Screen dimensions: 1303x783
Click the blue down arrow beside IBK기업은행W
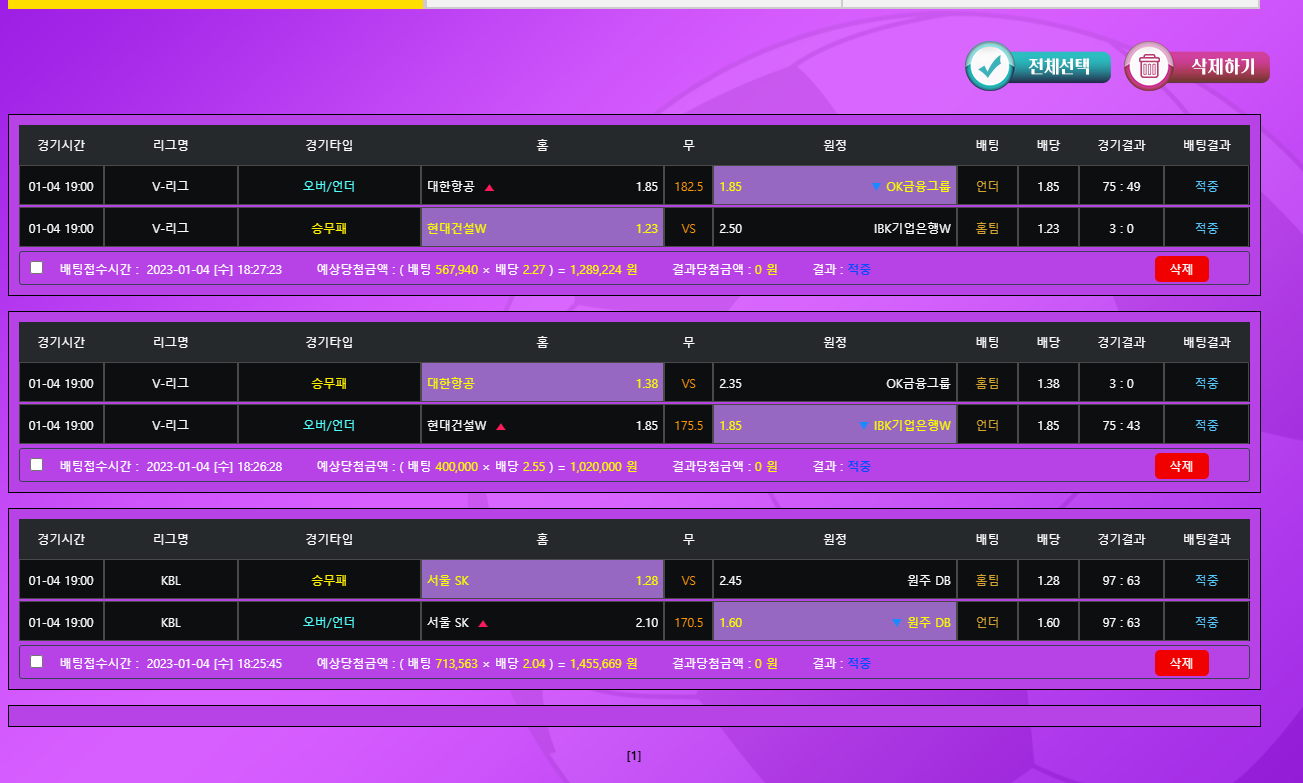(864, 426)
